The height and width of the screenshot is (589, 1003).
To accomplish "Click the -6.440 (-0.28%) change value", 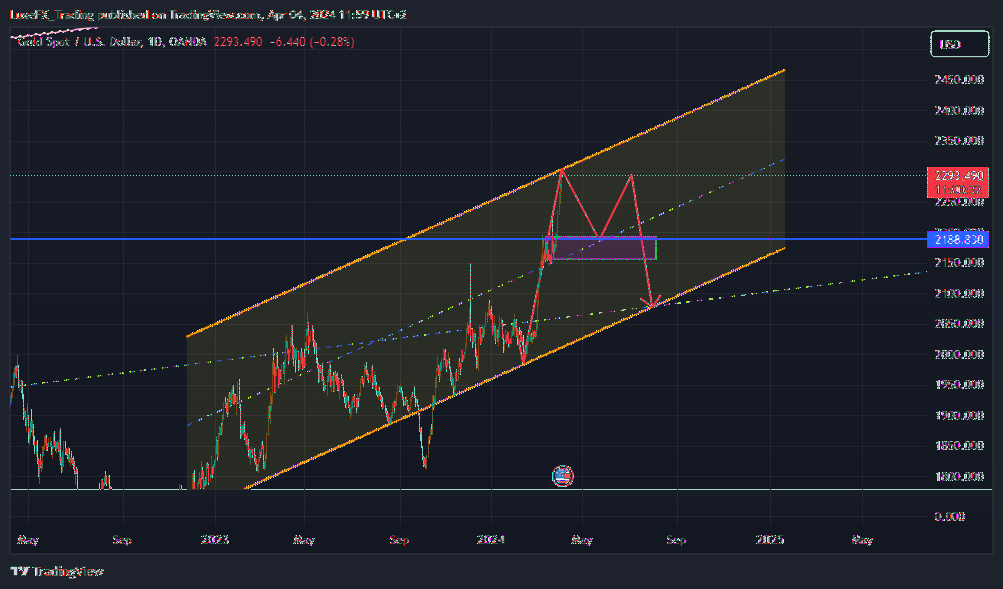I will point(312,42).
